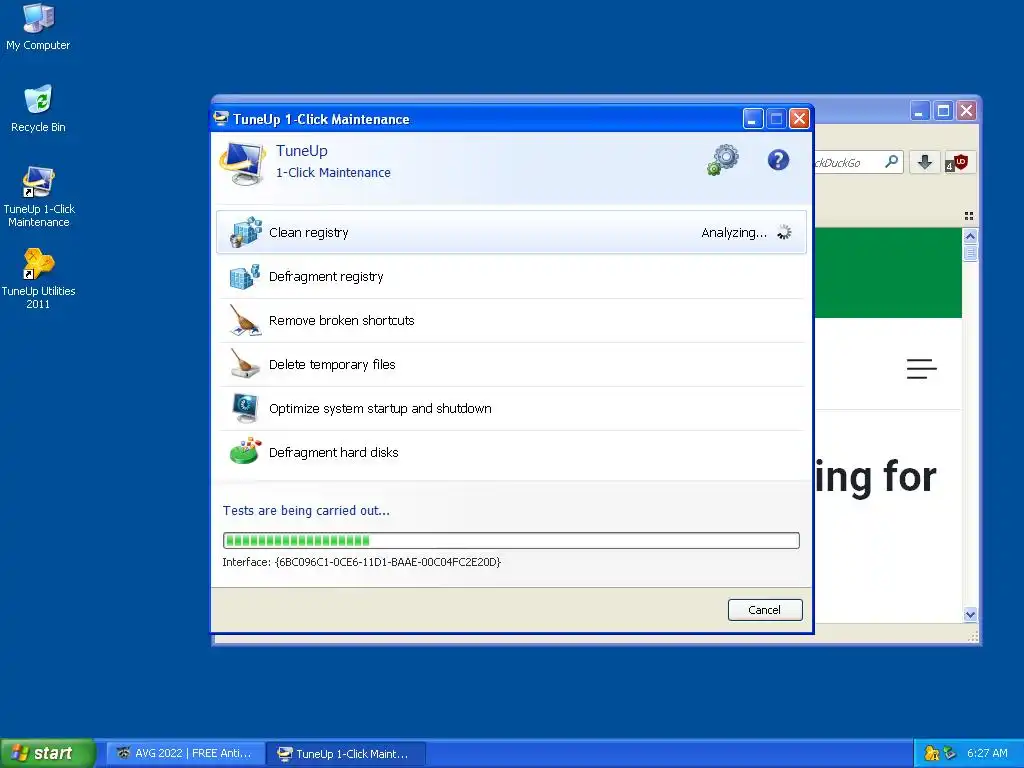Select Delete temporary files text

click(x=332, y=364)
